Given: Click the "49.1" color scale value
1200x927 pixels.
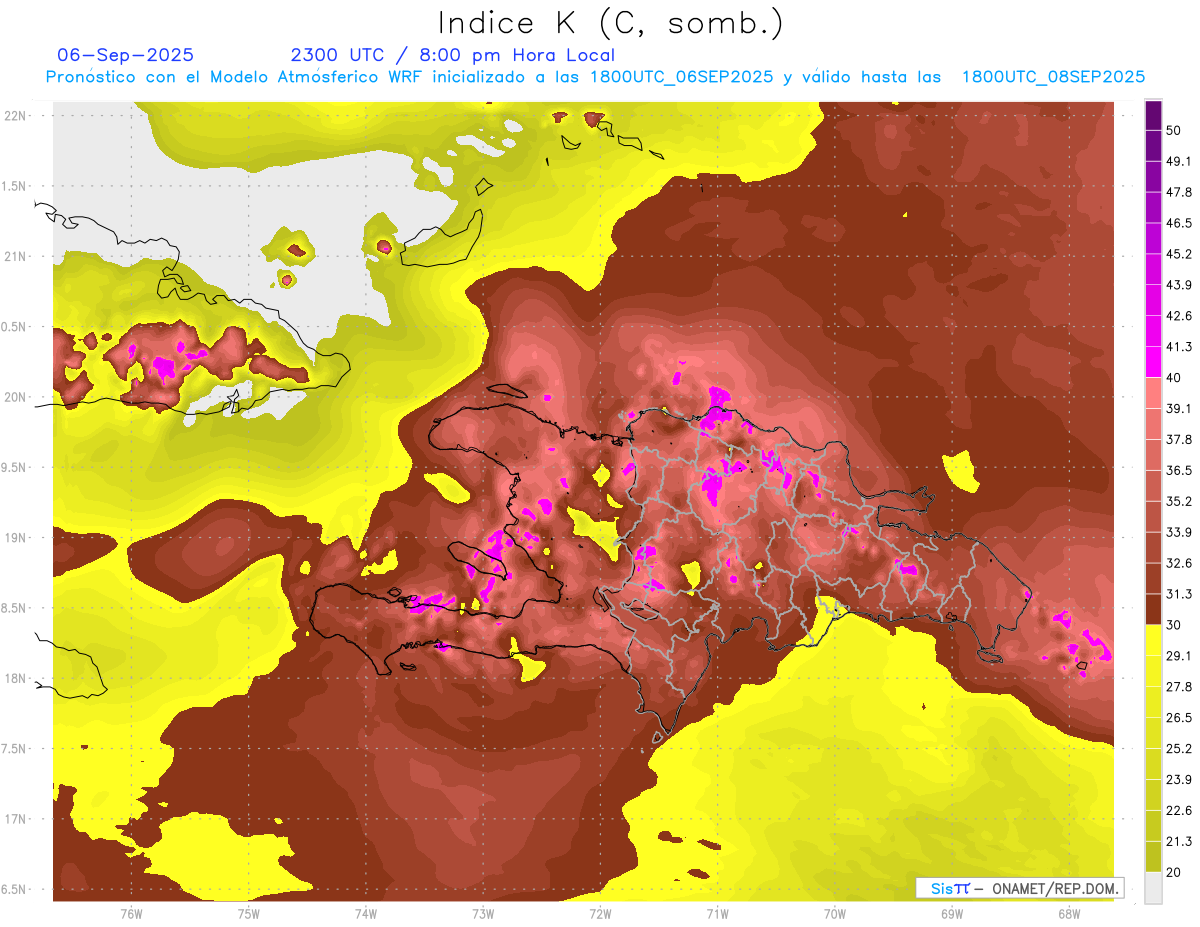Looking at the screenshot, I should (x=1178, y=161).
